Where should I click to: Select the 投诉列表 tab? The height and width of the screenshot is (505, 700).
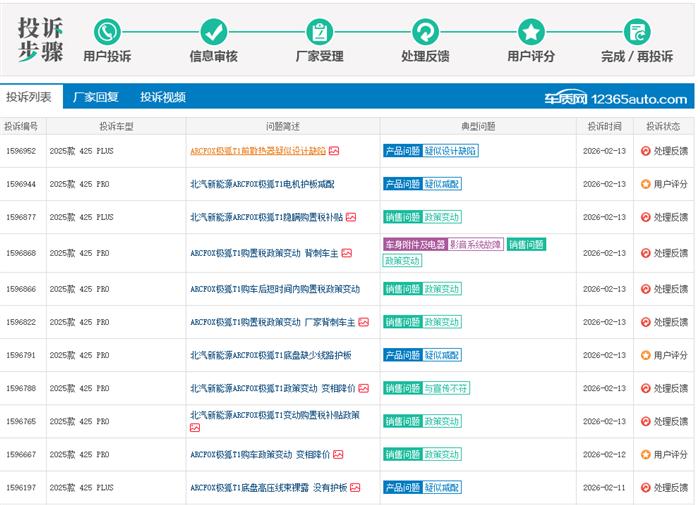(x=29, y=97)
